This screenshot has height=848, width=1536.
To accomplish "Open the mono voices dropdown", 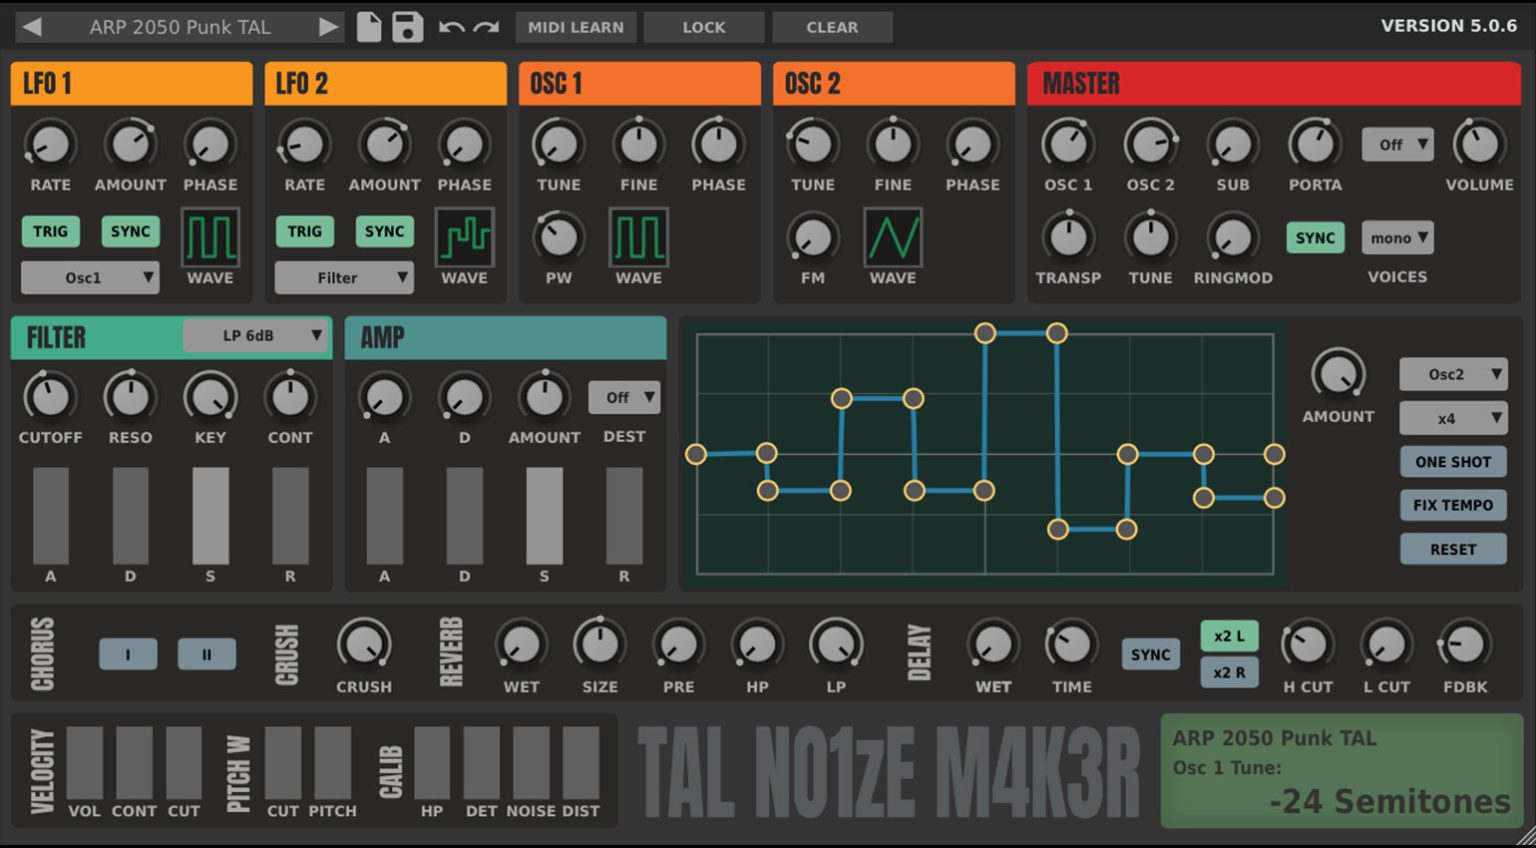I will point(1397,237).
